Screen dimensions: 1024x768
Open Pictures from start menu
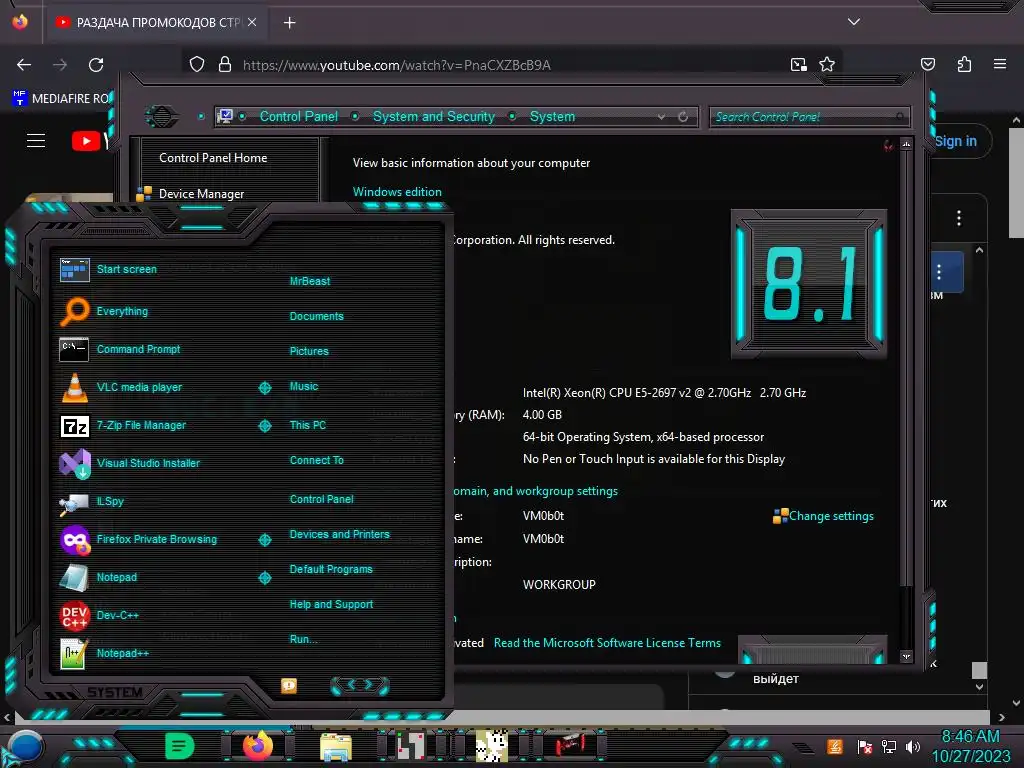click(310, 351)
